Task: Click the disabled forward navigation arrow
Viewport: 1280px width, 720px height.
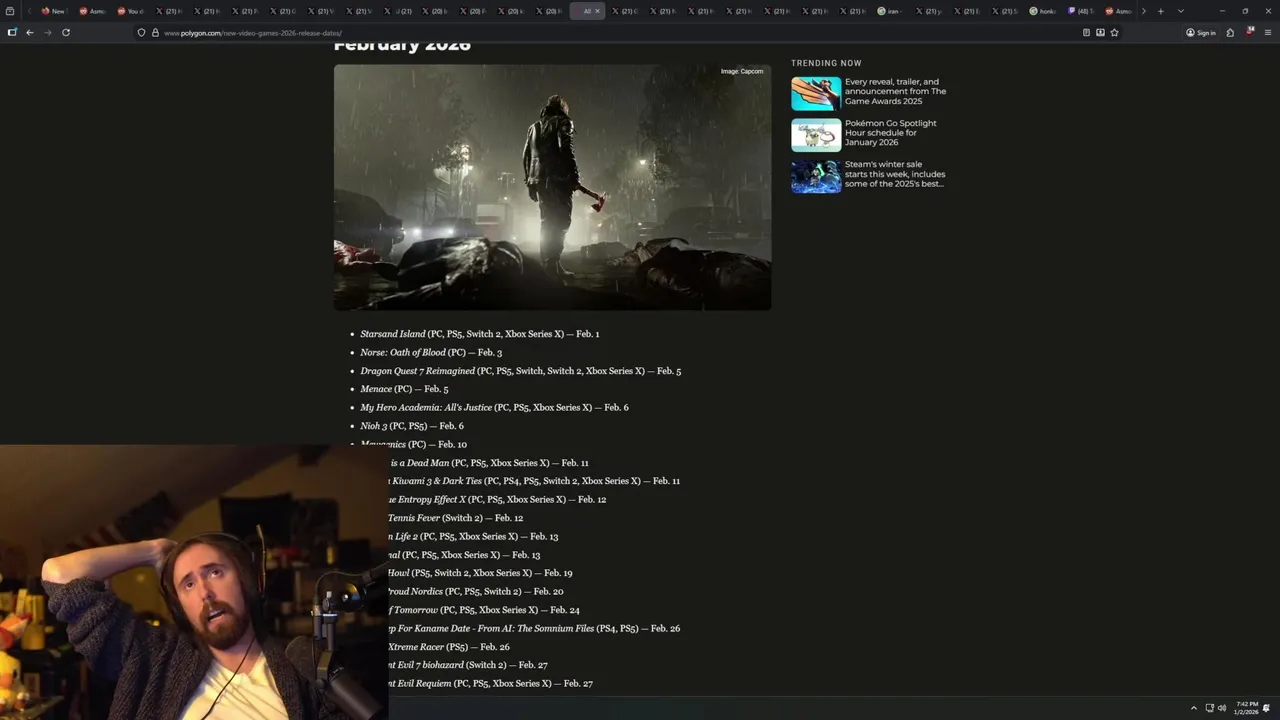Action: click(x=47, y=32)
